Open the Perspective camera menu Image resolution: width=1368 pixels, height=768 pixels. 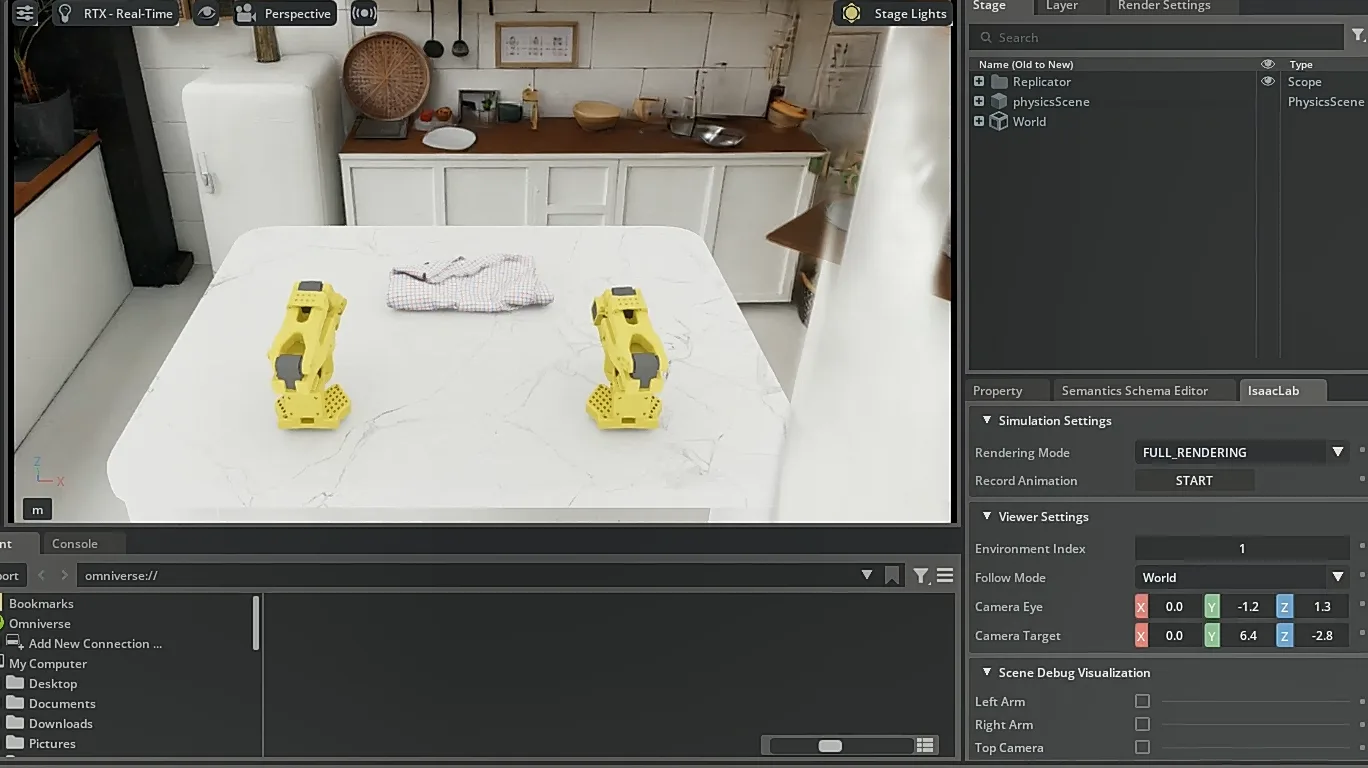coord(284,13)
